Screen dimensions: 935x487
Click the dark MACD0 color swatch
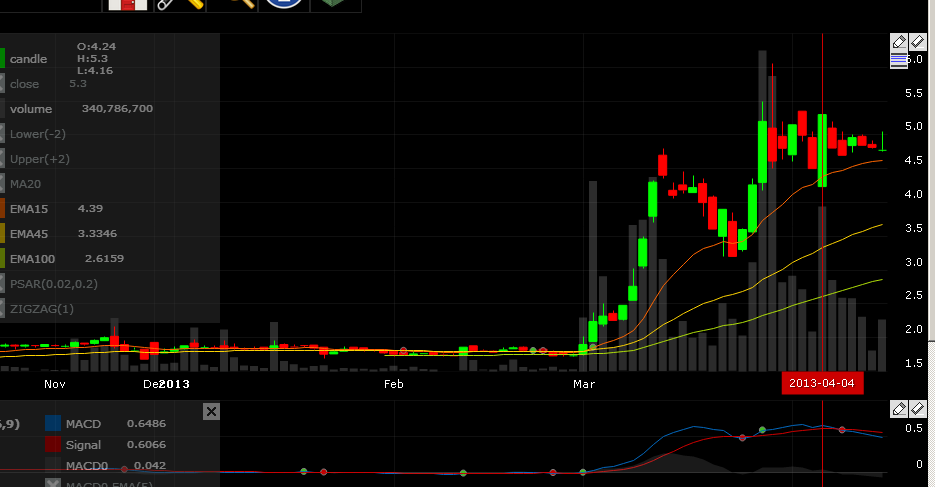pyautogui.click(x=53, y=465)
